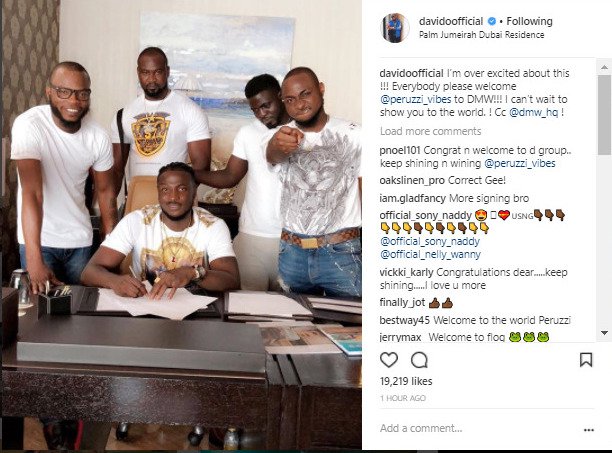Load more comments

[430, 131]
